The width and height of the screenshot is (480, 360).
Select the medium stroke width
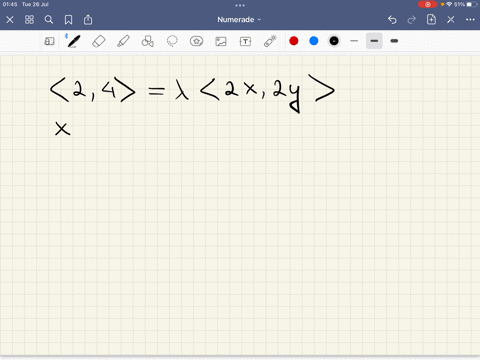(x=374, y=41)
